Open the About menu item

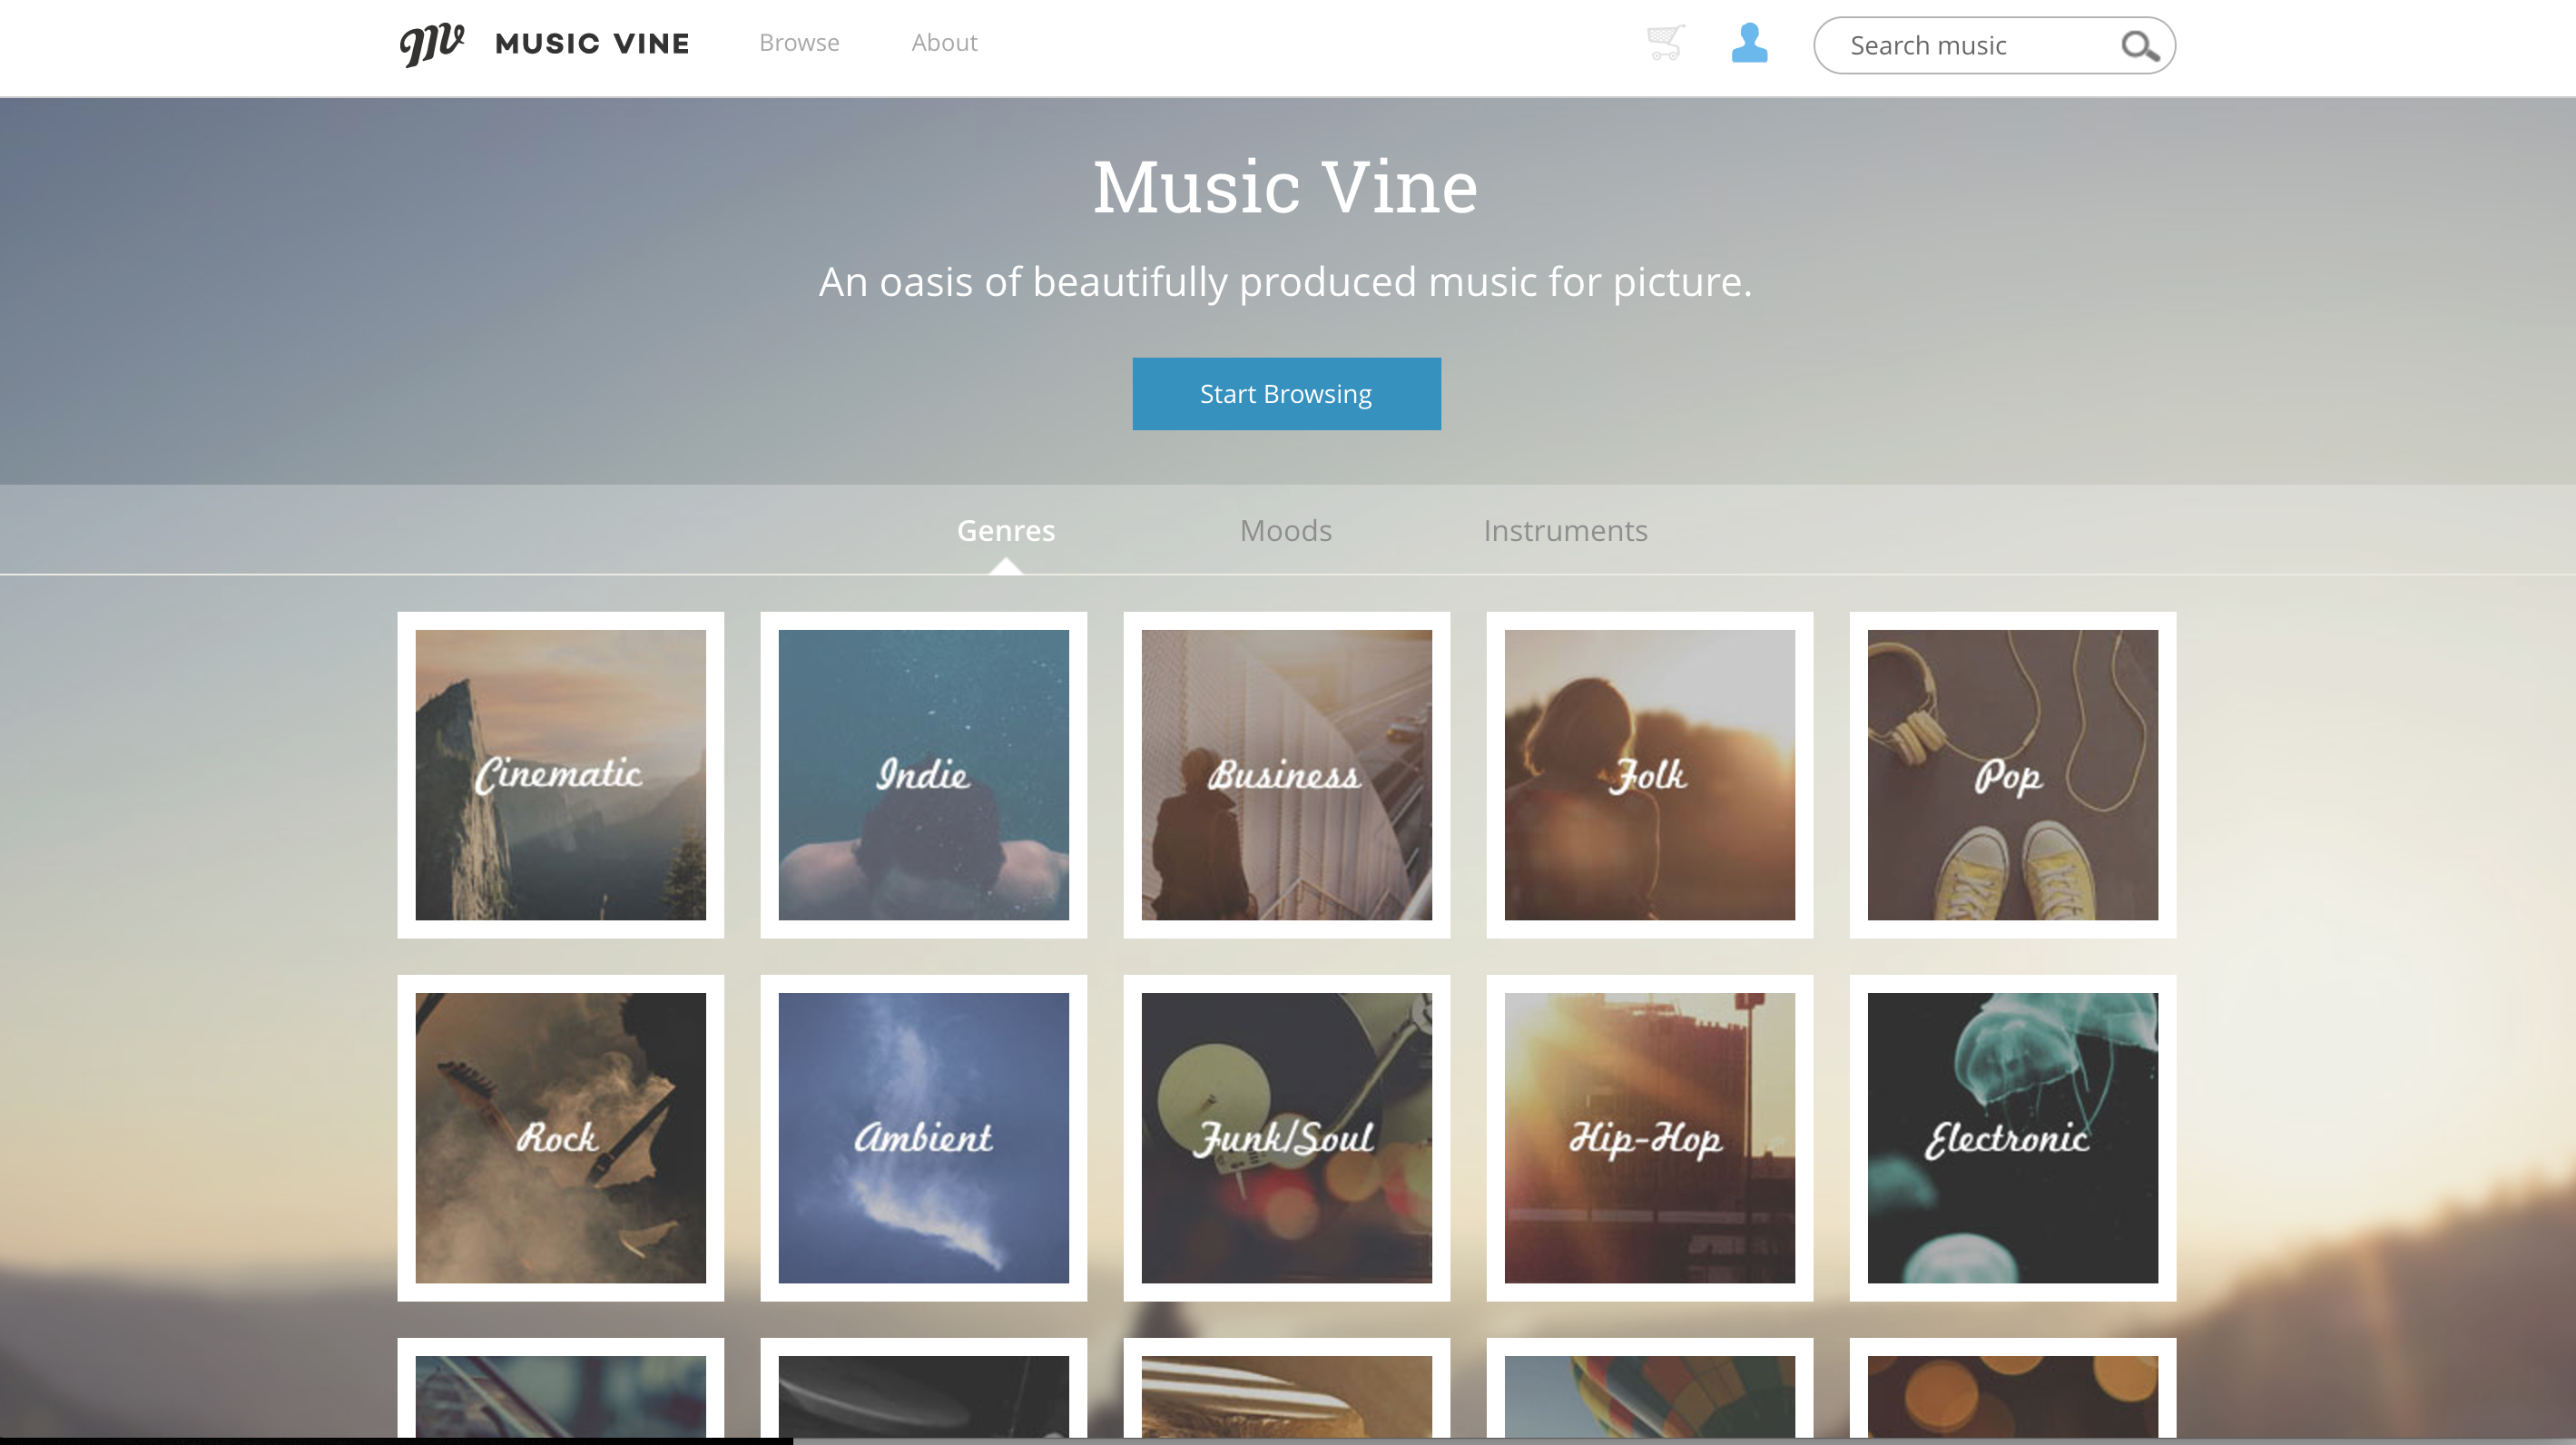click(x=944, y=43)
